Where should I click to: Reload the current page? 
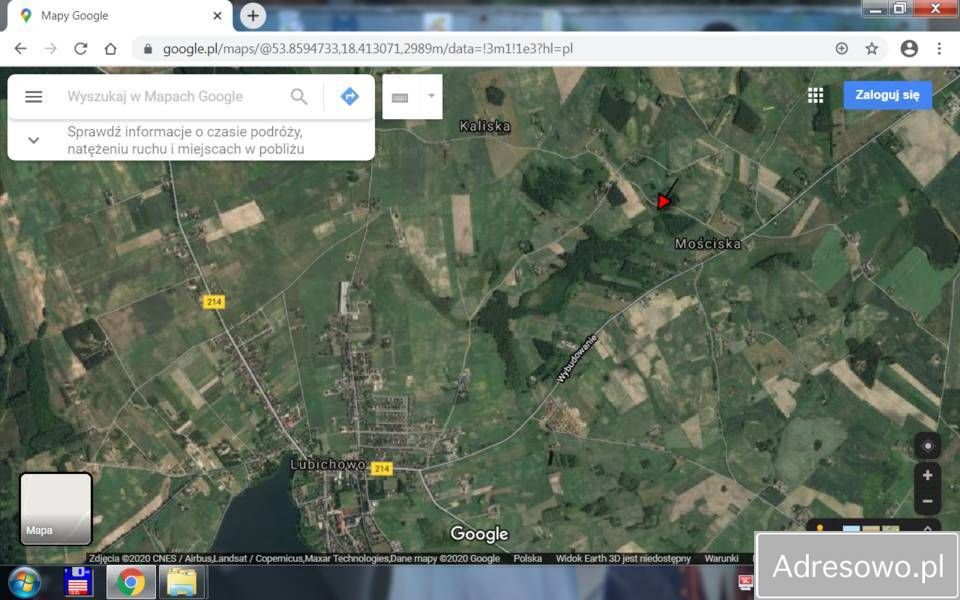(80, 48)
